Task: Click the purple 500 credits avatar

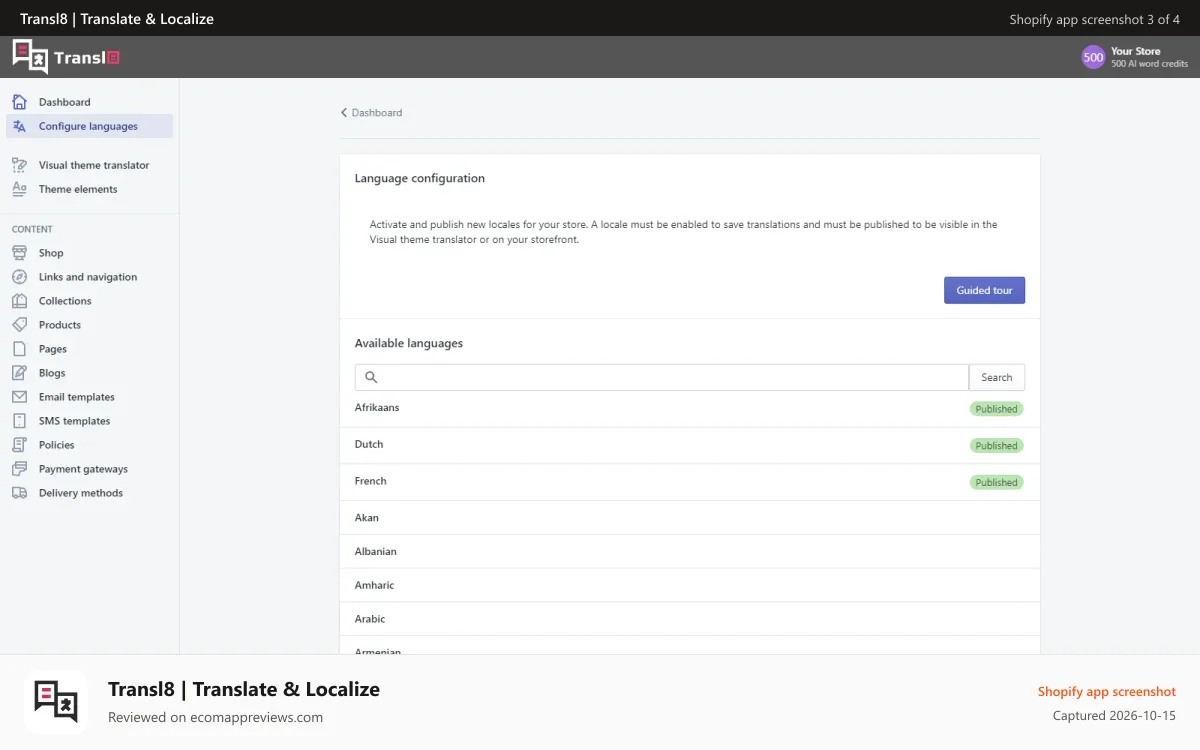Action: (1093, 57)
